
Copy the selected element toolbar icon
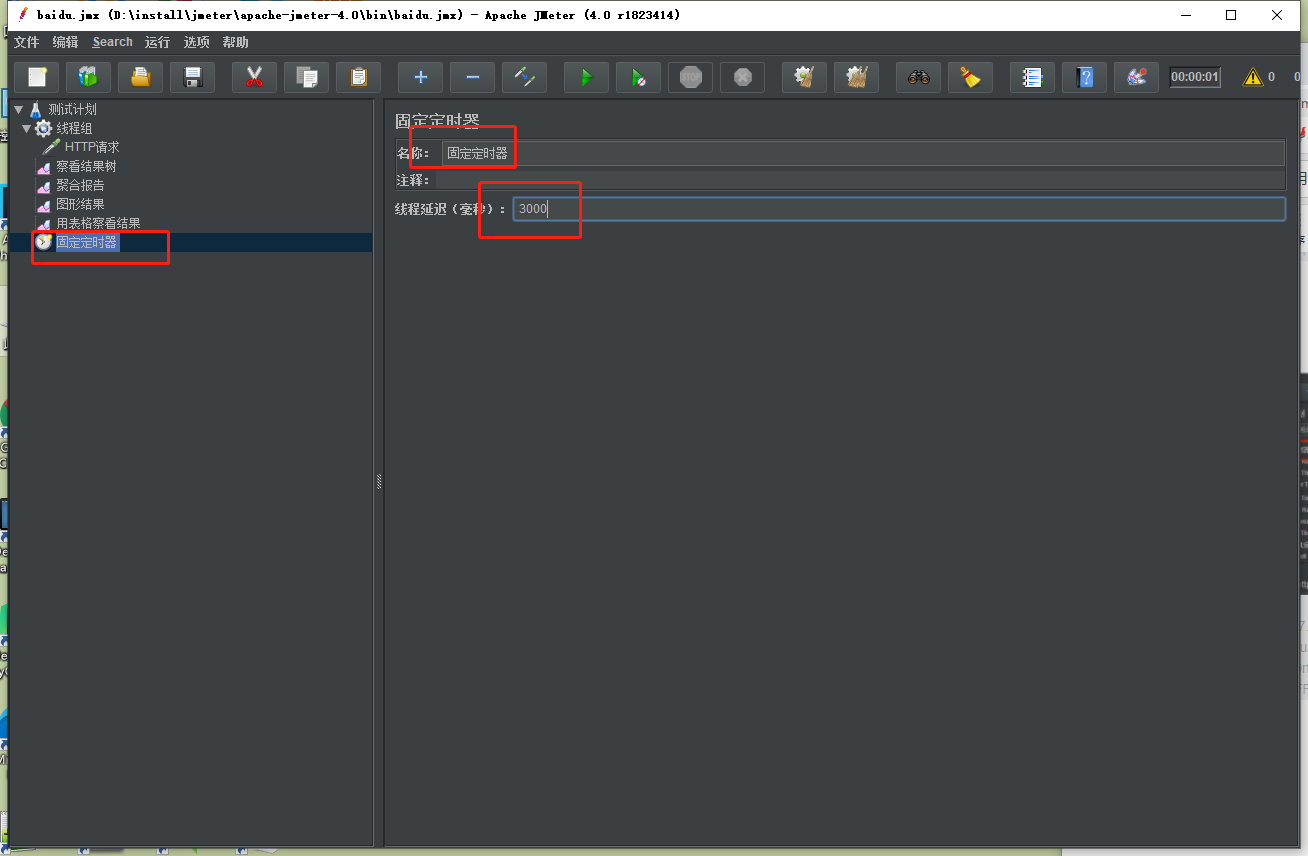click(307, 77)
